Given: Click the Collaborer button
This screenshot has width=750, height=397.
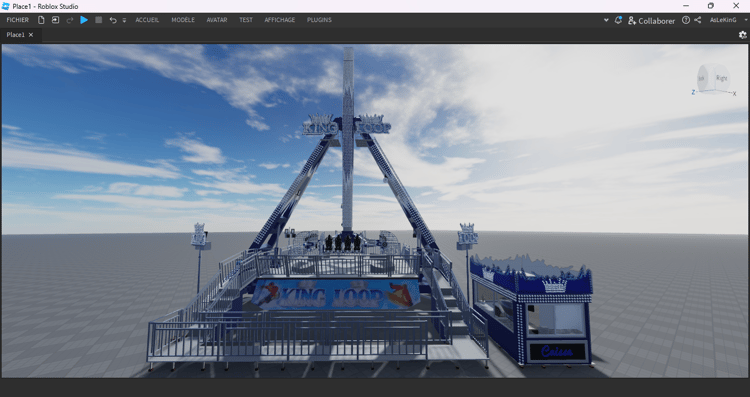Looking at the screenshot, I should click(x=651, y=21).
